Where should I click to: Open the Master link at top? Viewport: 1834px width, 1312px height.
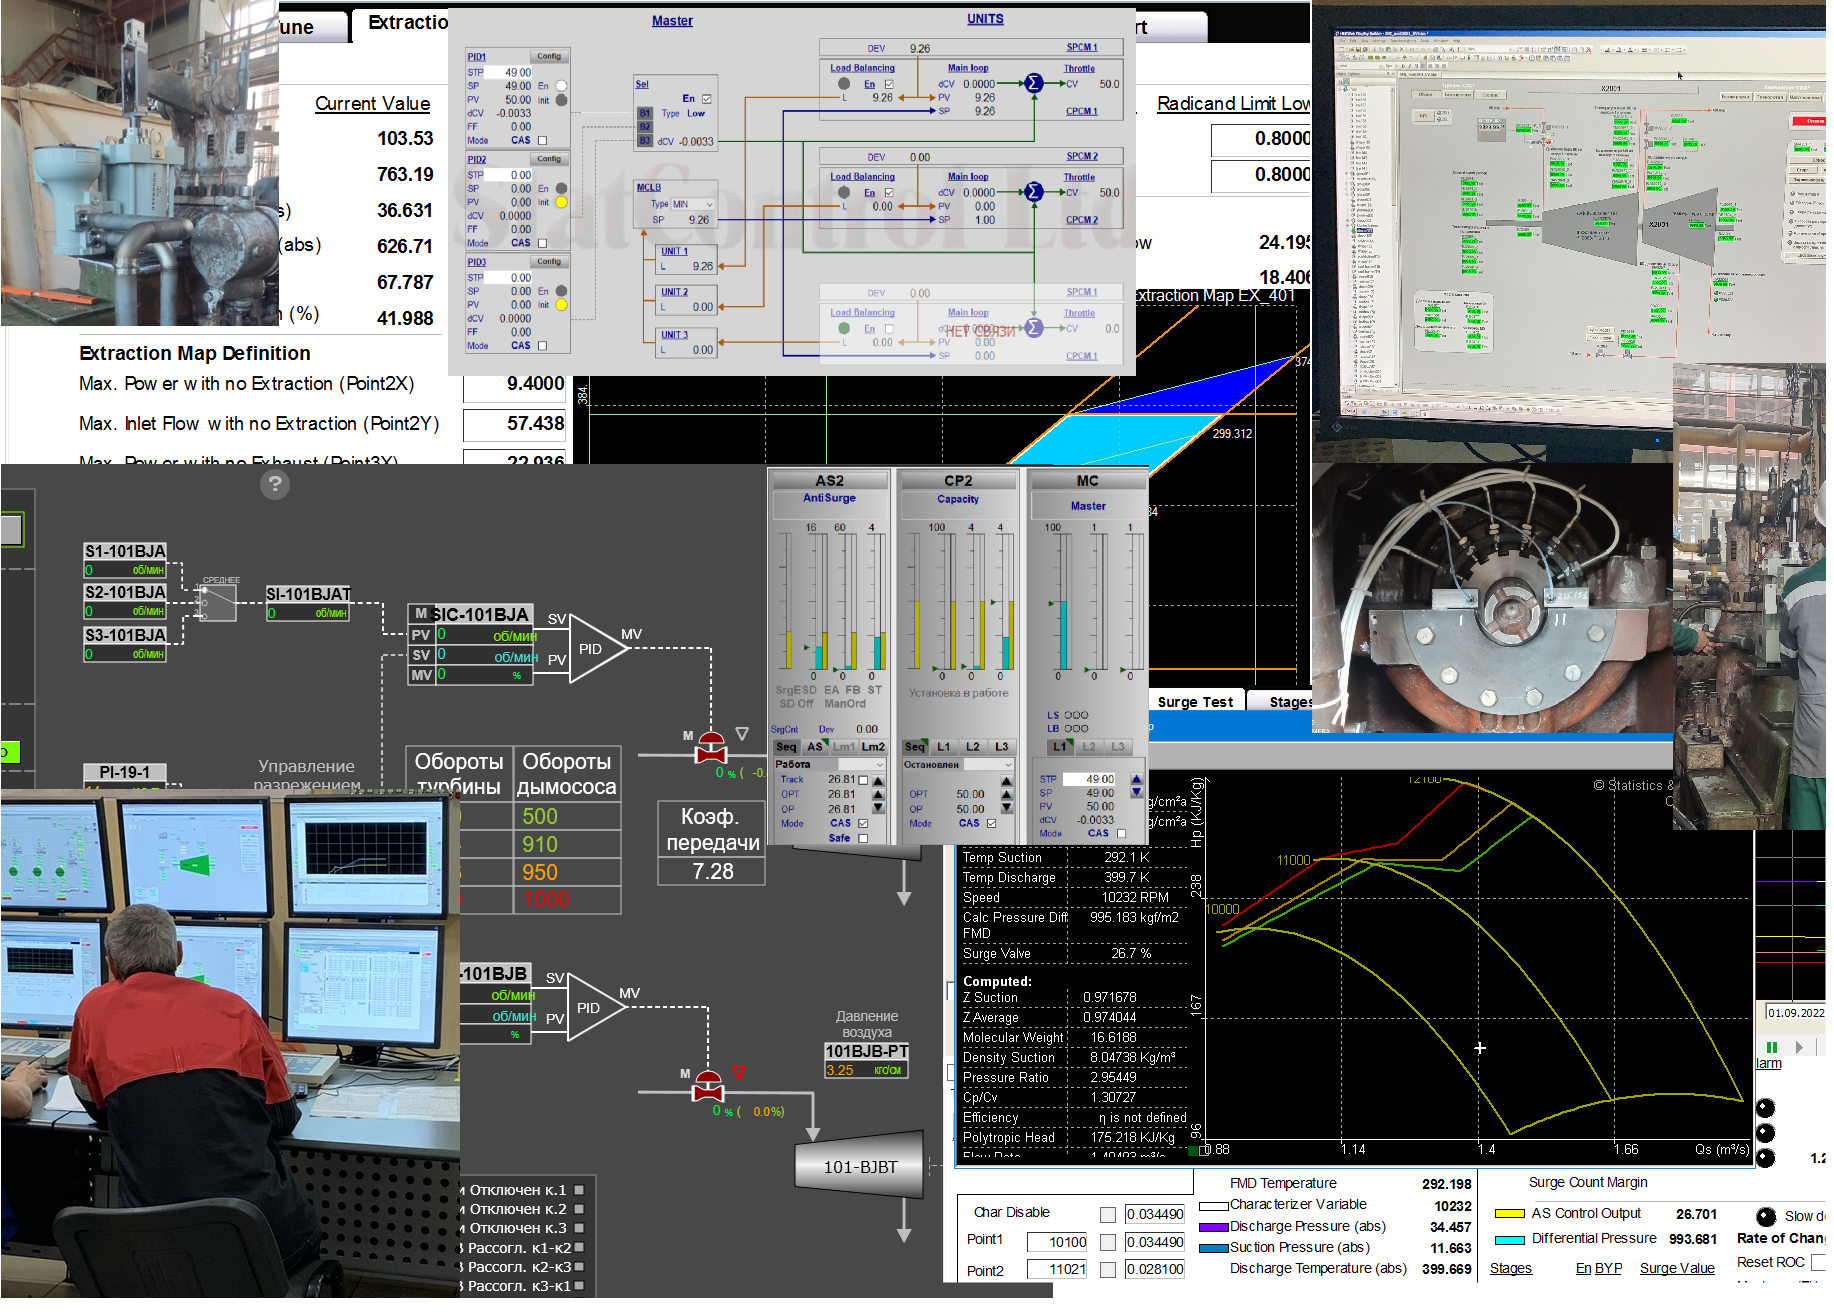point(672,21)
